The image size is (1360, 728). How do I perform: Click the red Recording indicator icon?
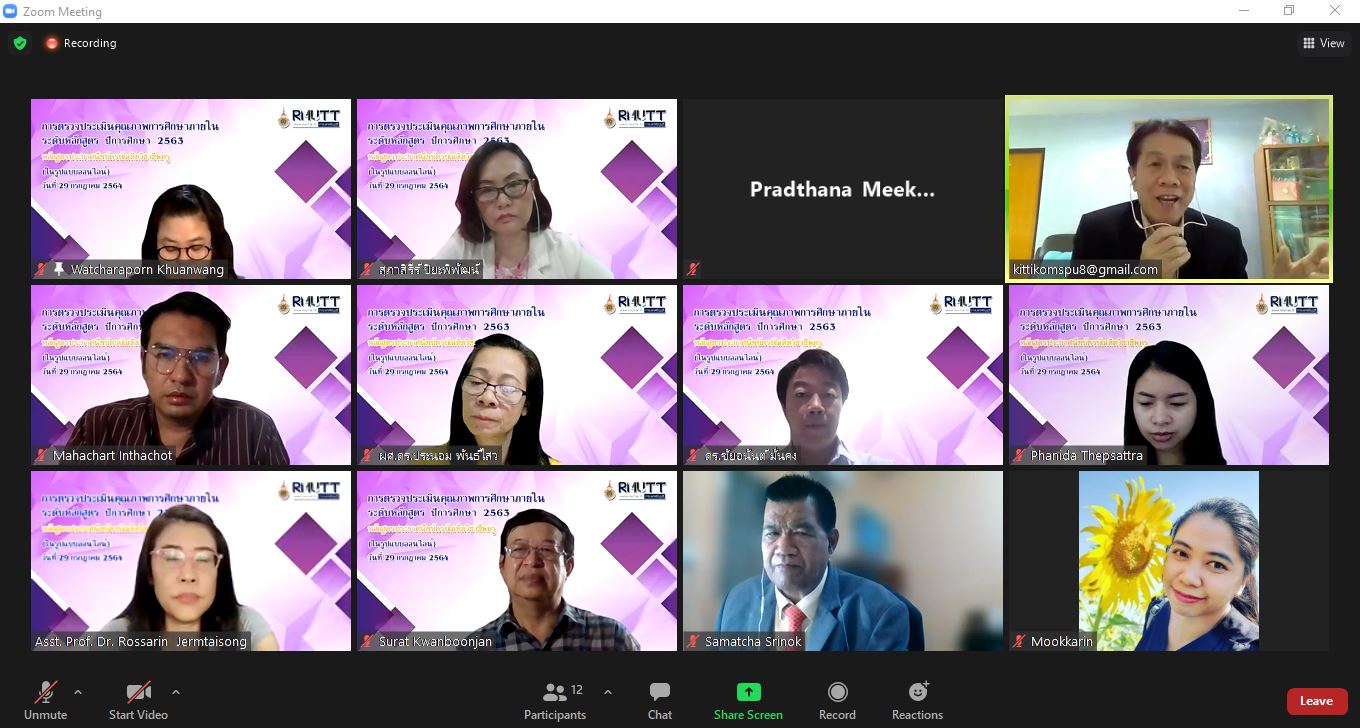click(52, 43)
